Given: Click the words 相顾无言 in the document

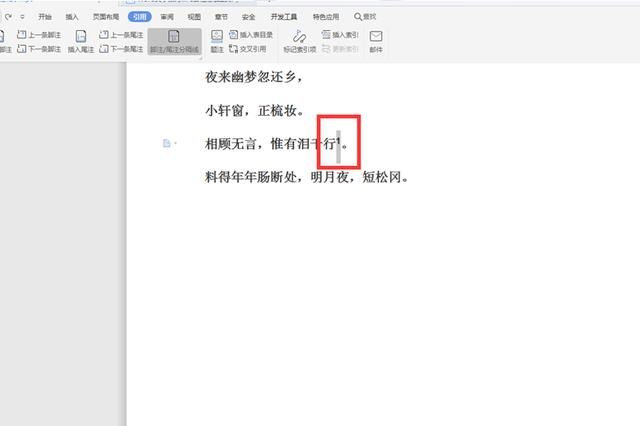Looking at the screenshot, I should (x=230, y=144).
